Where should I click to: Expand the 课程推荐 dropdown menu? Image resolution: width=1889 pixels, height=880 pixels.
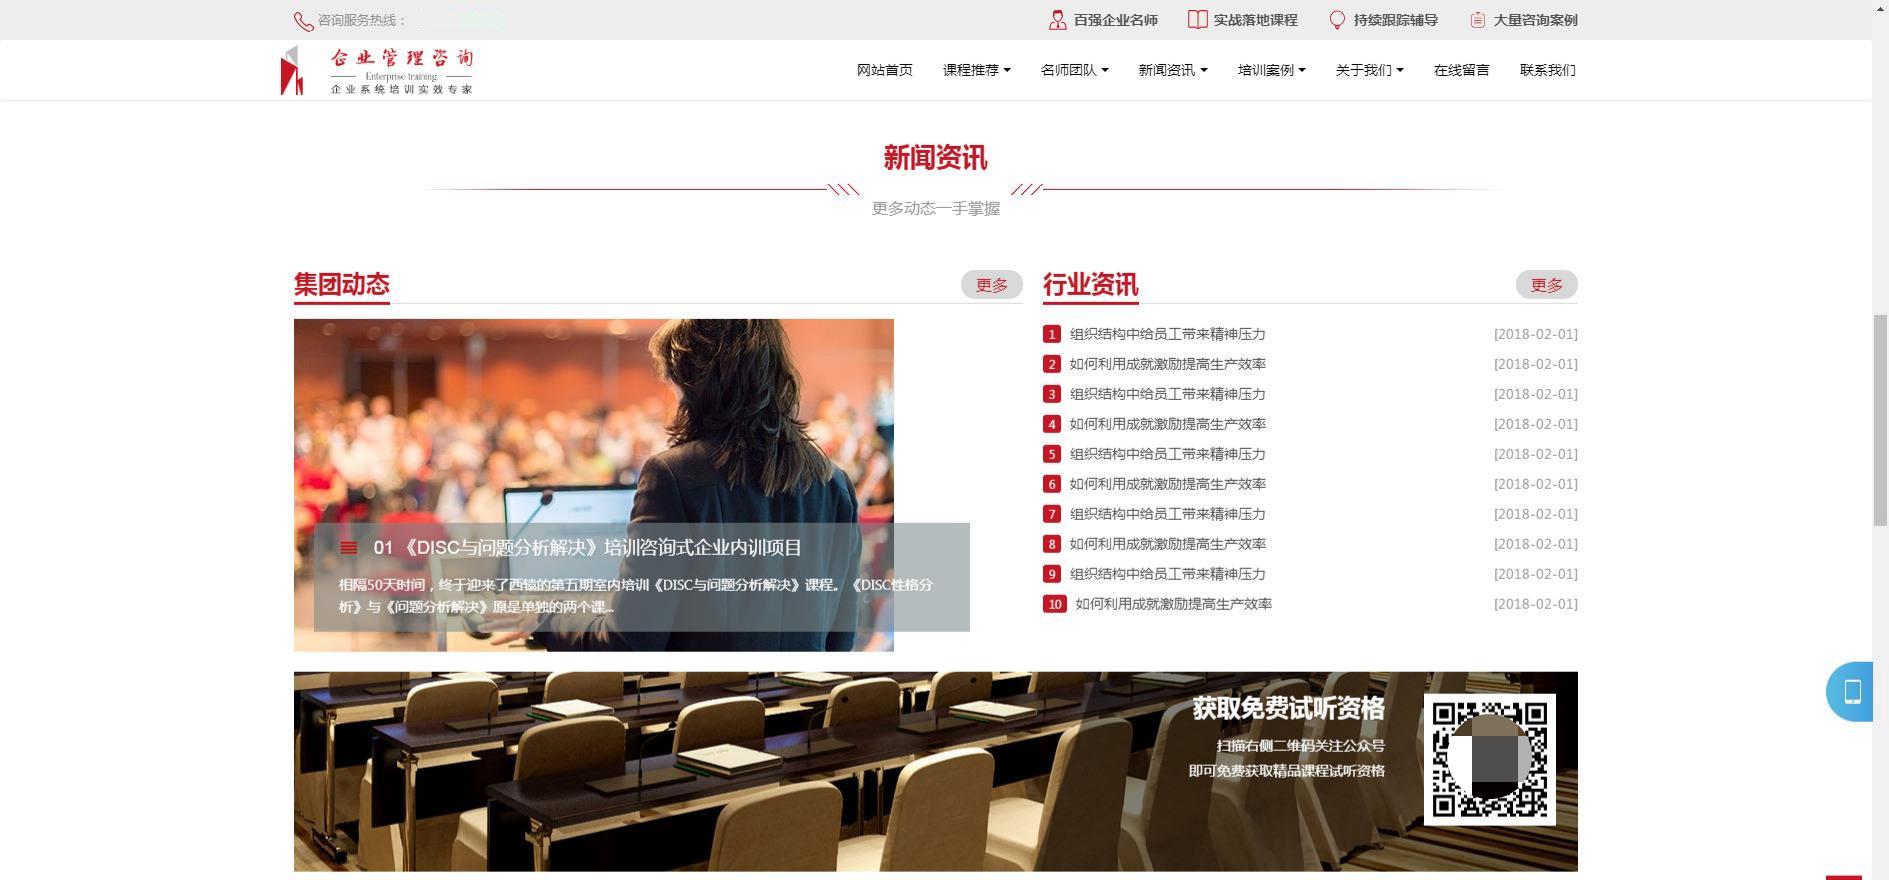point(976,70)
